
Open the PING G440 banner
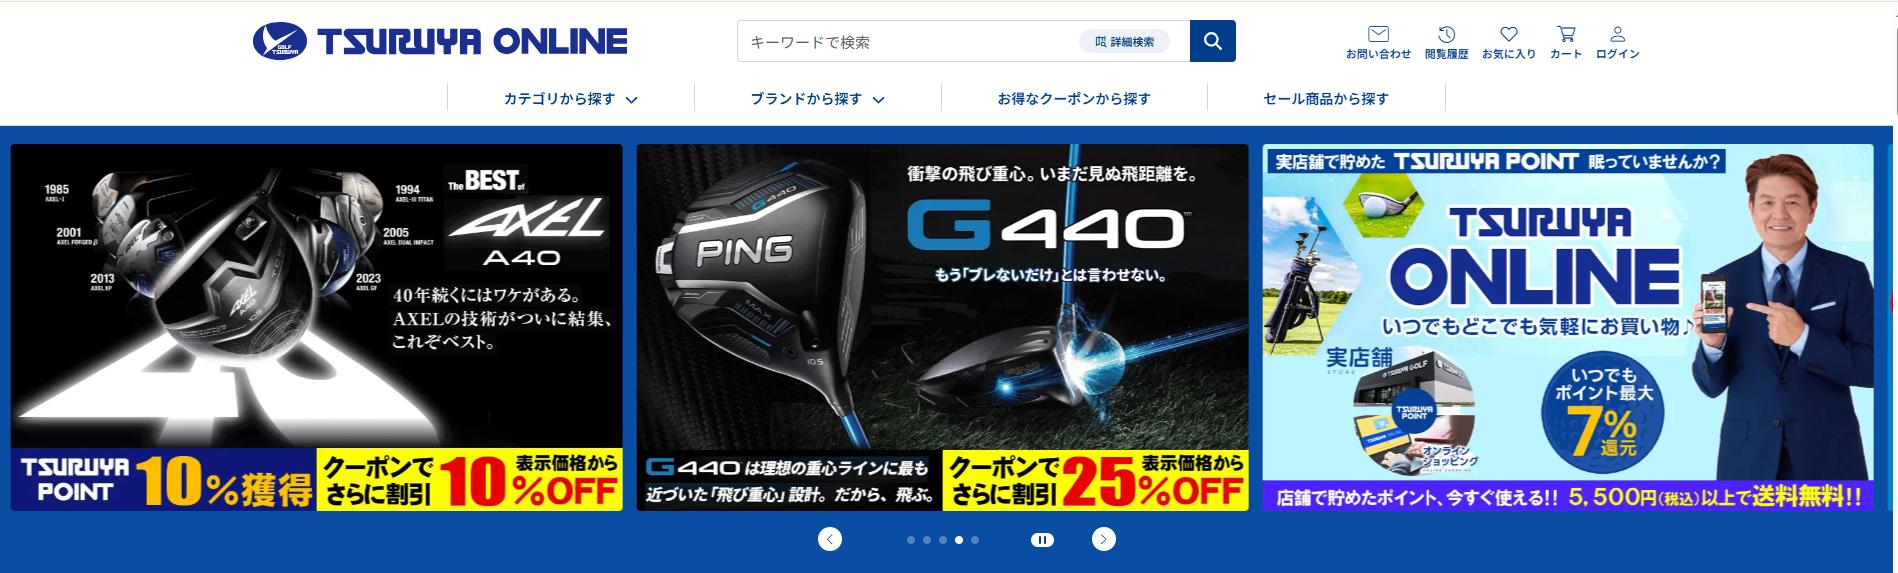tap(942, 328)
